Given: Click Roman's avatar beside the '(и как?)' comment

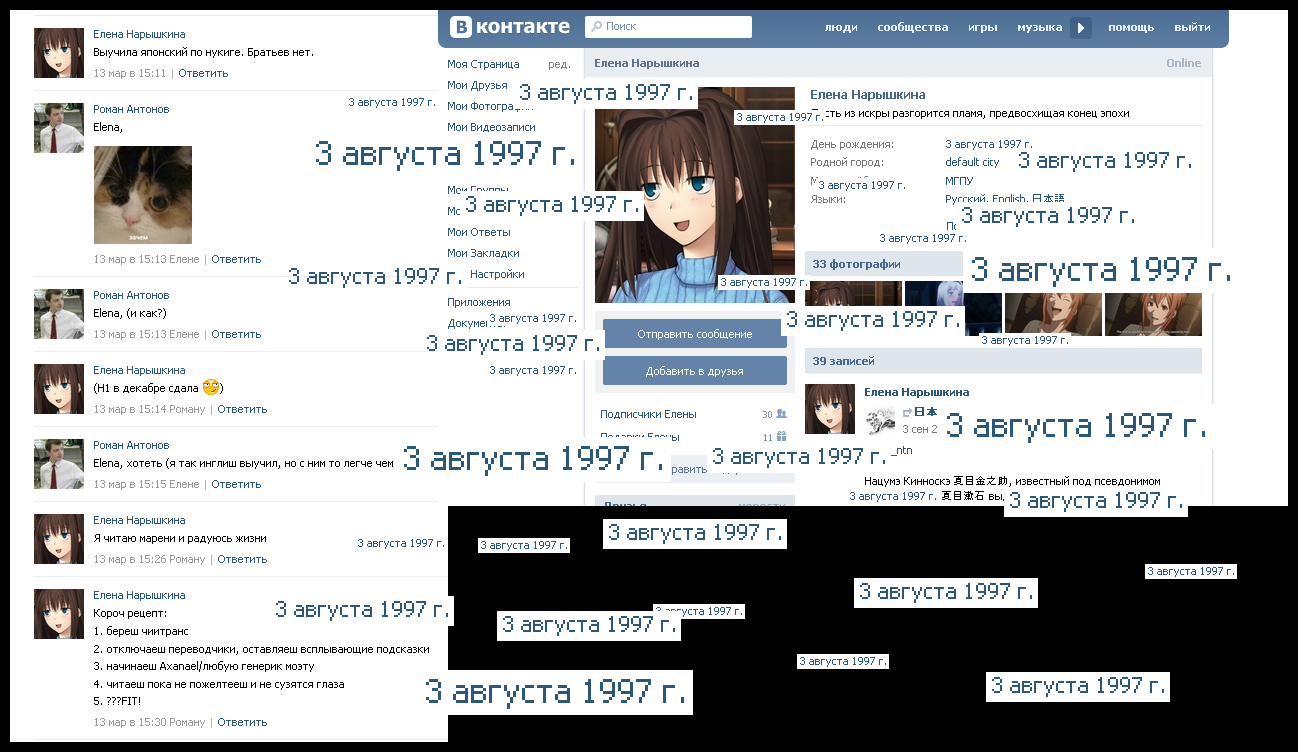Looking at the screenshot, I should click(59, 314).
